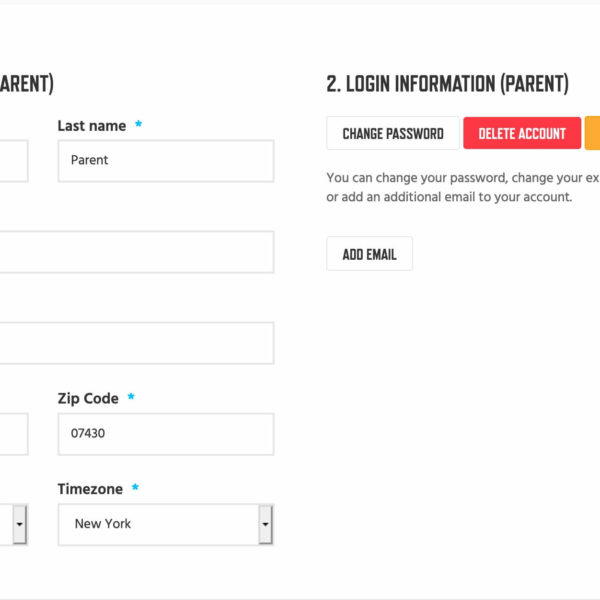The image size is (600, 600).
Task: Focus the wide empty field above Zip Code
Action: coord(137,343)
